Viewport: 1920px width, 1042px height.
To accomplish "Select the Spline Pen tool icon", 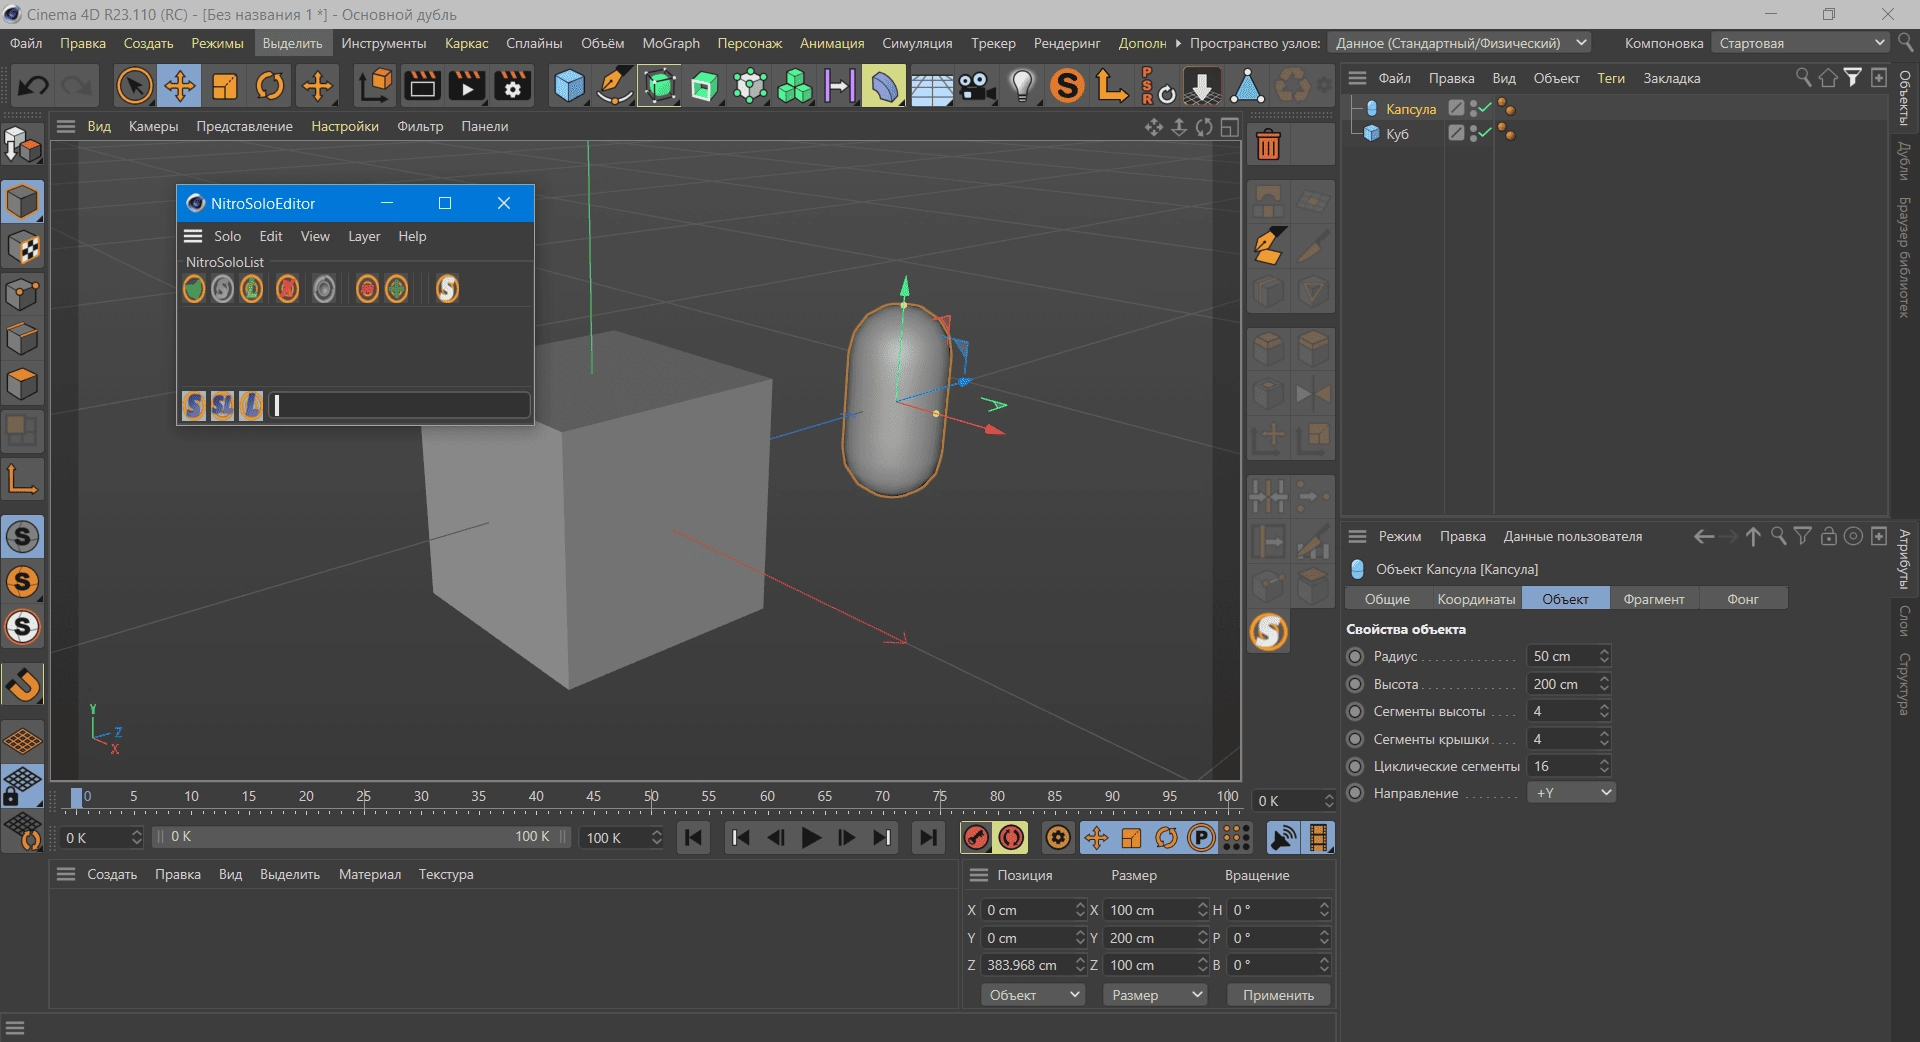I will (614, 86).
